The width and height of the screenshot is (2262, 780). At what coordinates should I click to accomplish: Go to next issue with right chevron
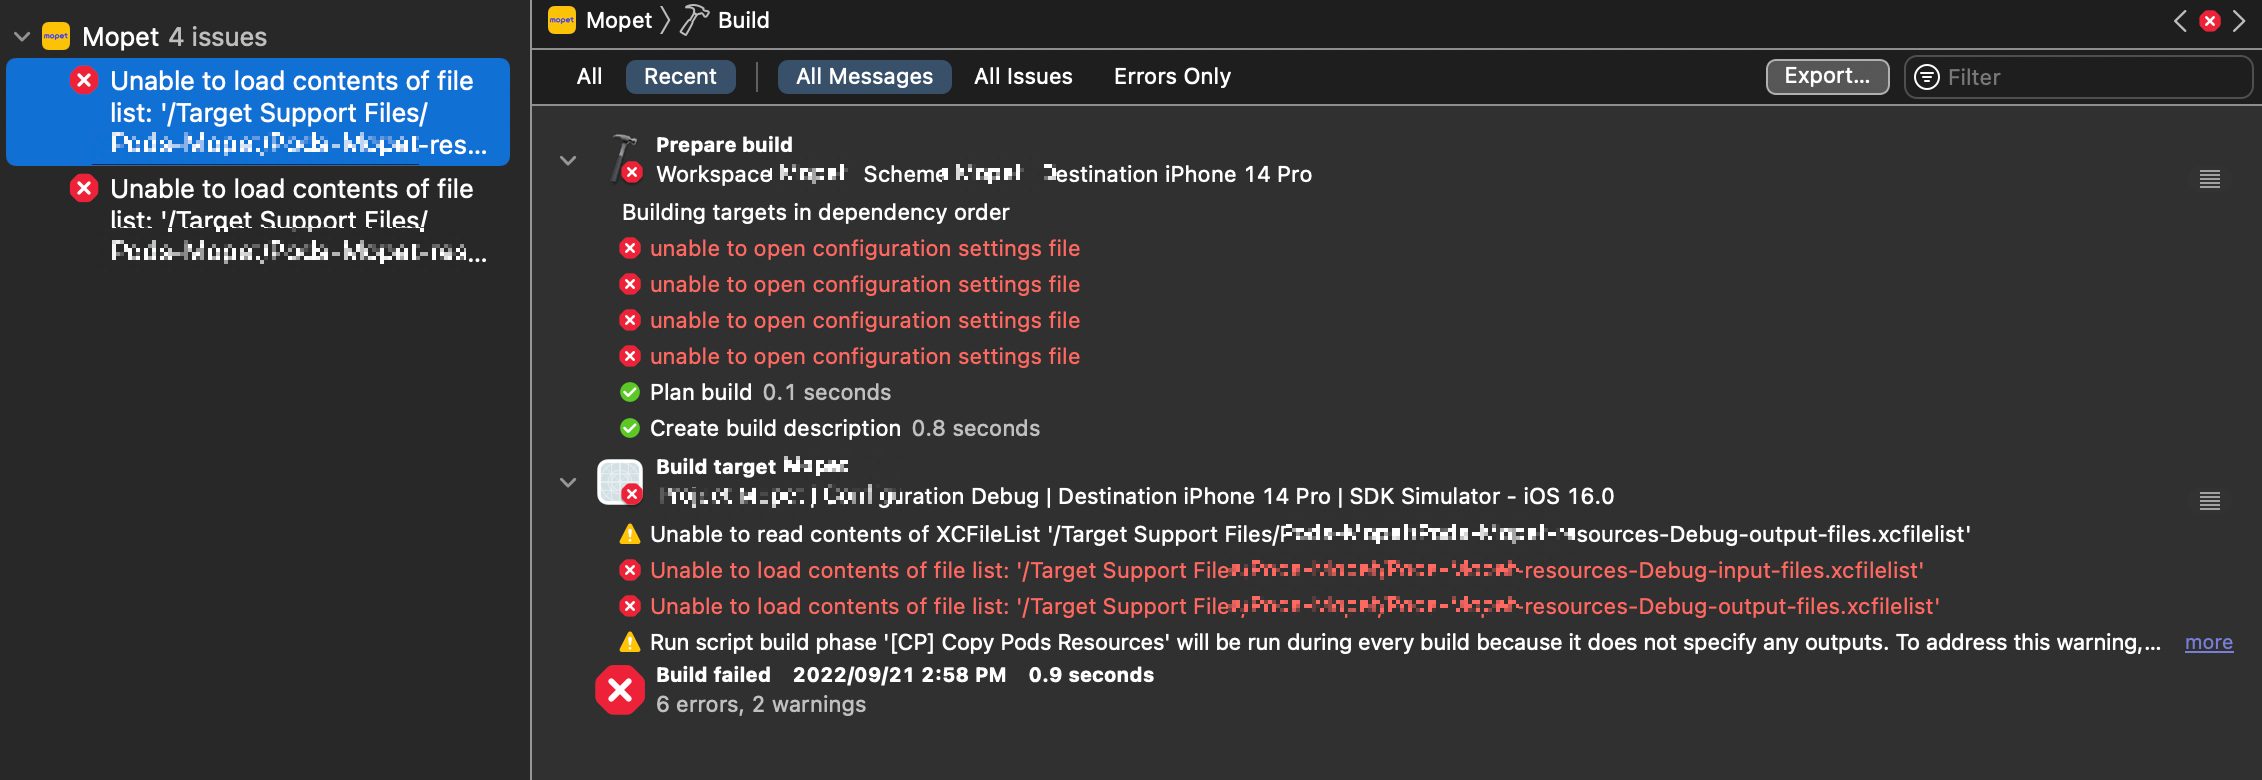click(x=2239, y=21)
